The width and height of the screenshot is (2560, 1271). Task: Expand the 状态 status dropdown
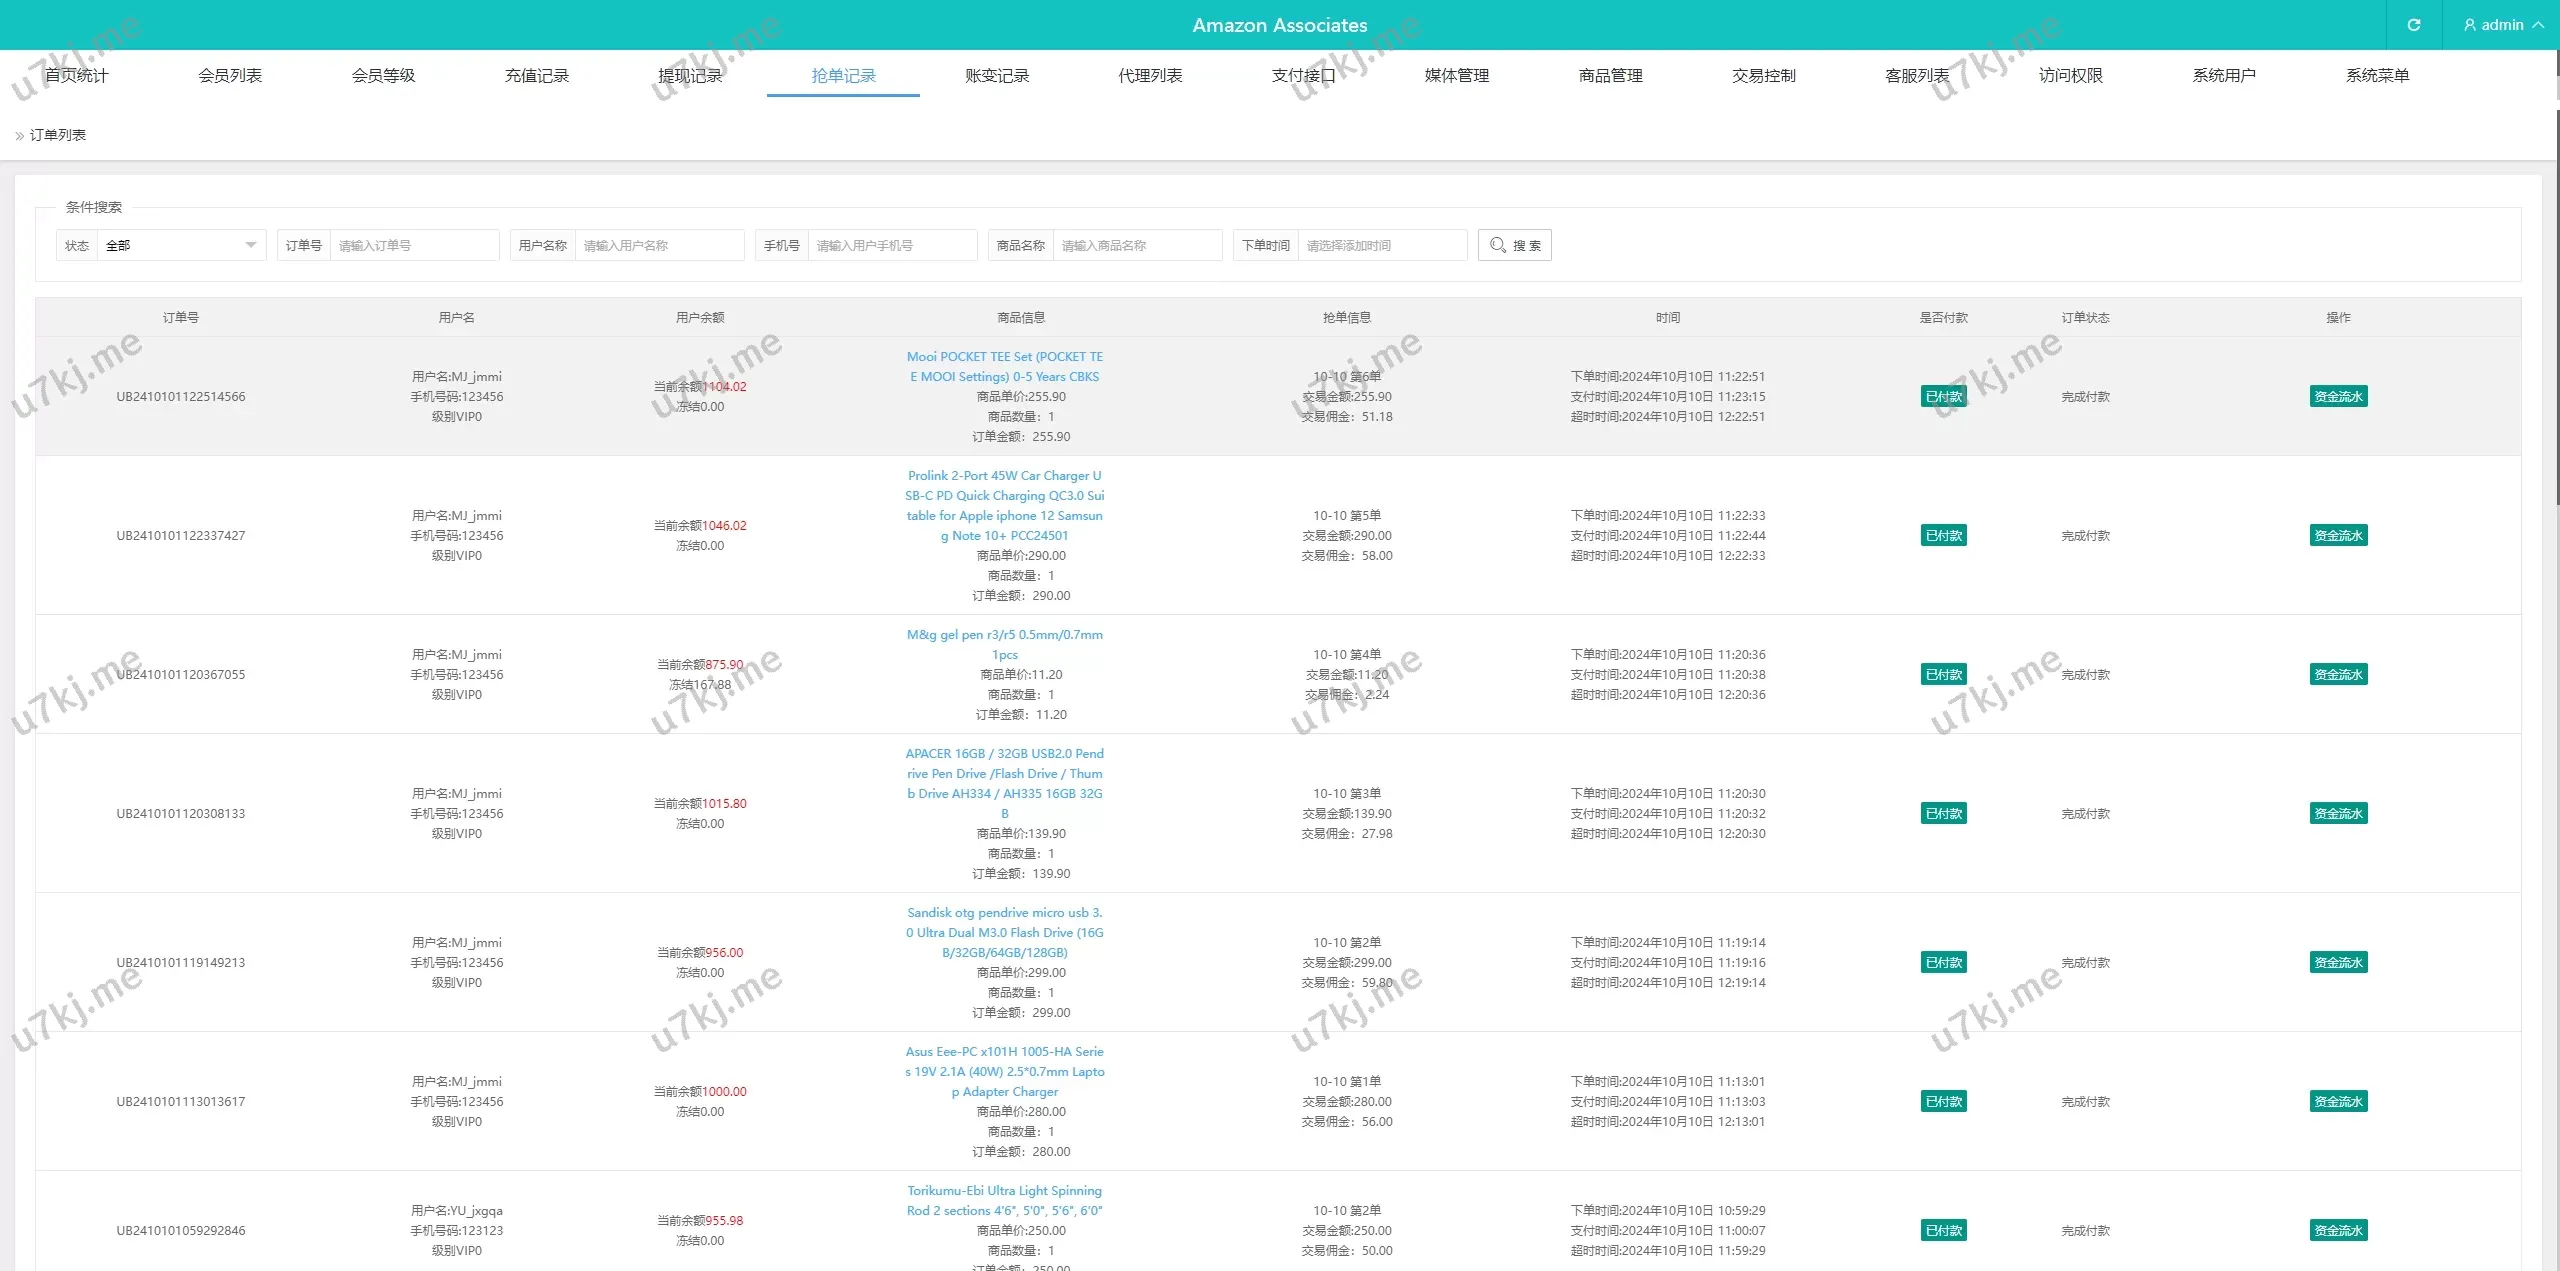click(x=180, y=245)
